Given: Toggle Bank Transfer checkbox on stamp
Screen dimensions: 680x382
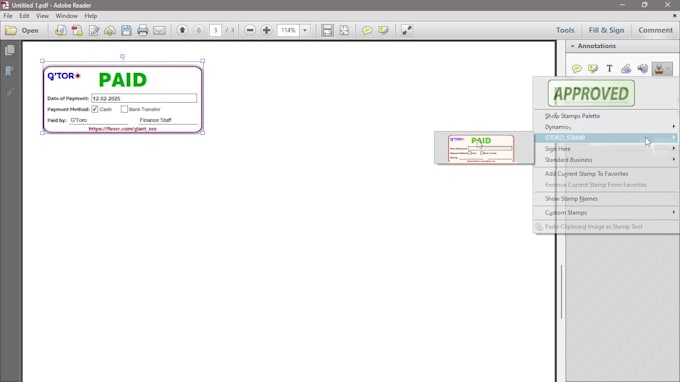Looking at the screenshot, I should pyautogui.click(x=124, y=109).
